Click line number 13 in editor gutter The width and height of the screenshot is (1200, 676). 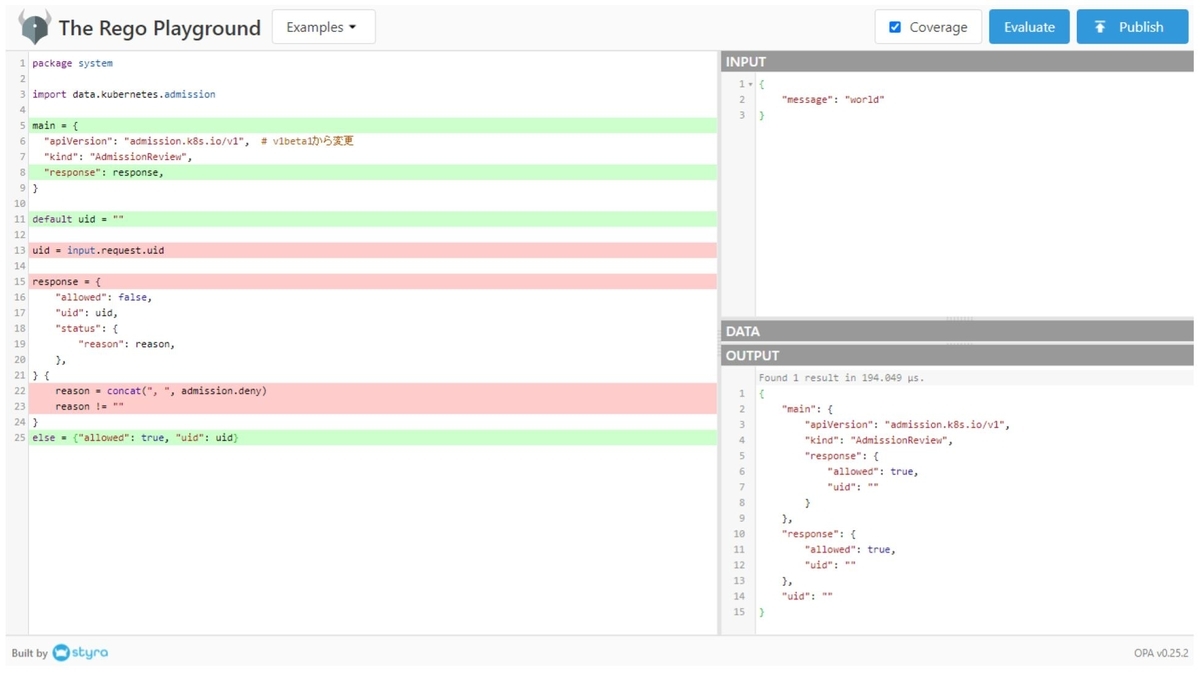point(20,250)
